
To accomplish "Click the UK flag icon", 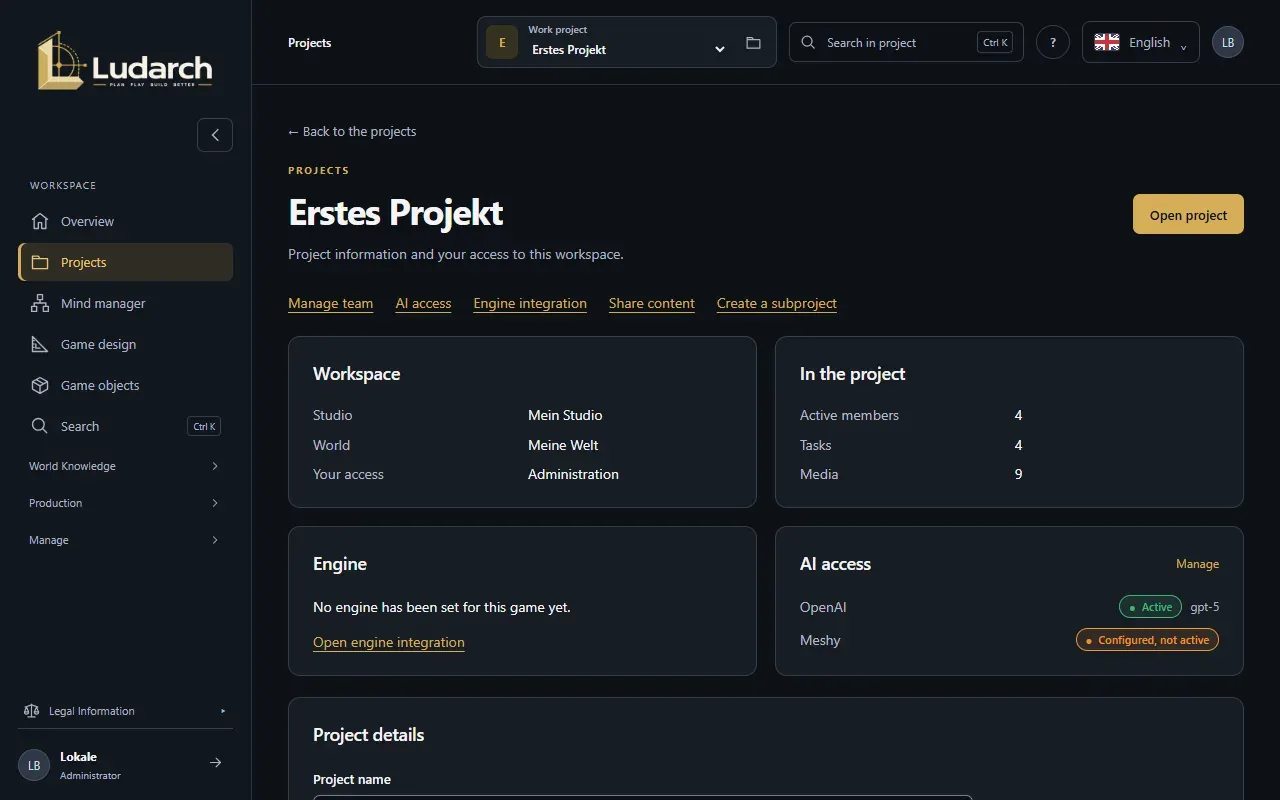I will pos(1107,42).
